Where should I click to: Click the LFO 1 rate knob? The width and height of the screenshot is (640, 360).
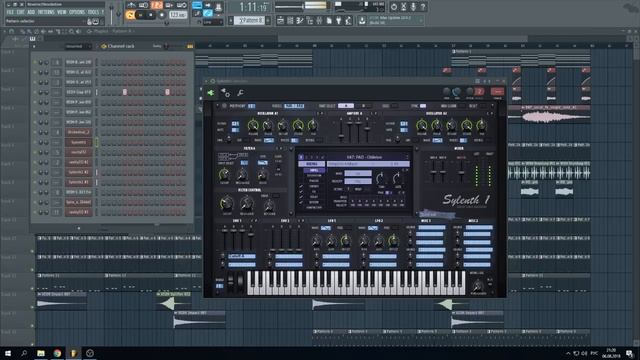(x=316, y=240)
